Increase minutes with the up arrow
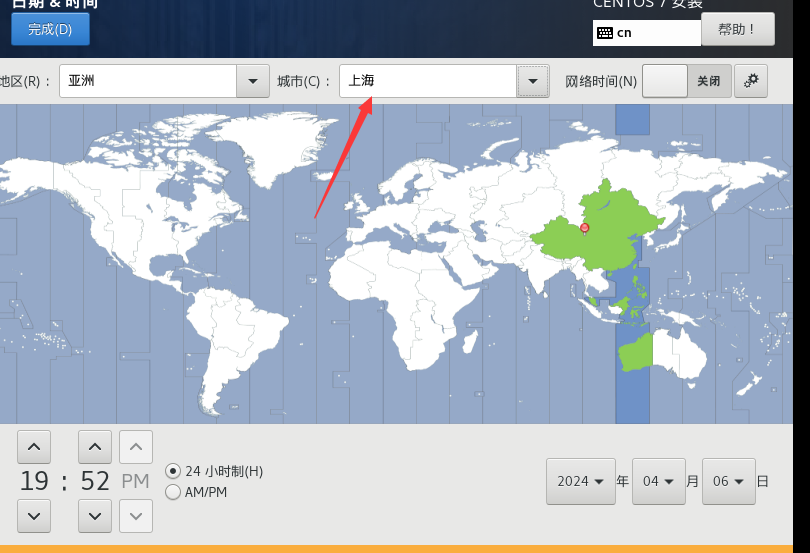The image size is (810, 553). tap(95, 447)
